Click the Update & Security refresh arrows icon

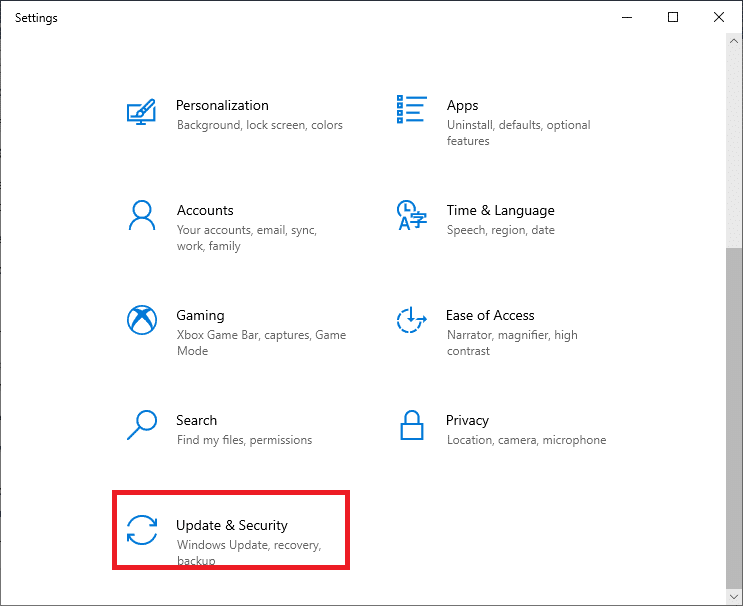pos(141,530)
